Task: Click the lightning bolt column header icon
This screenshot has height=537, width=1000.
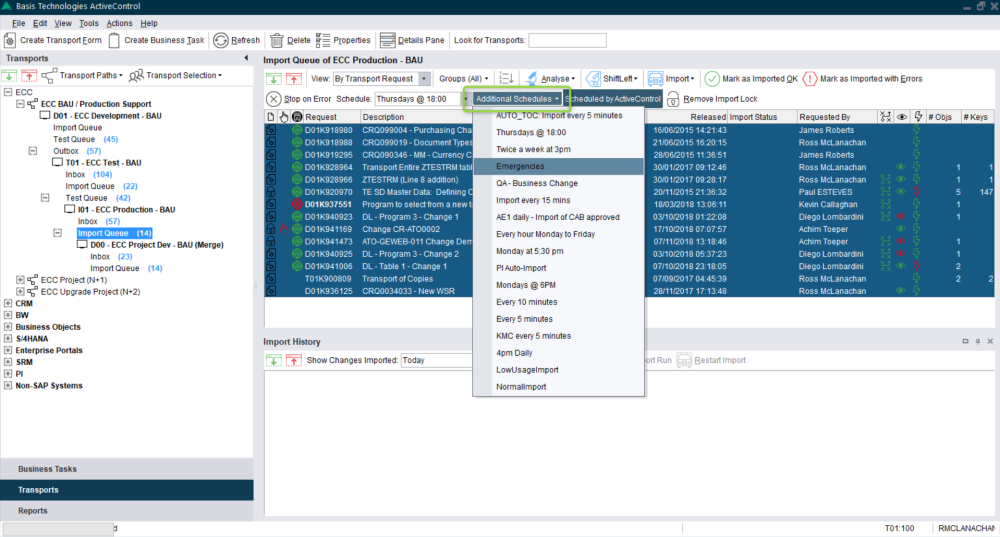Action: coord(918,117)
